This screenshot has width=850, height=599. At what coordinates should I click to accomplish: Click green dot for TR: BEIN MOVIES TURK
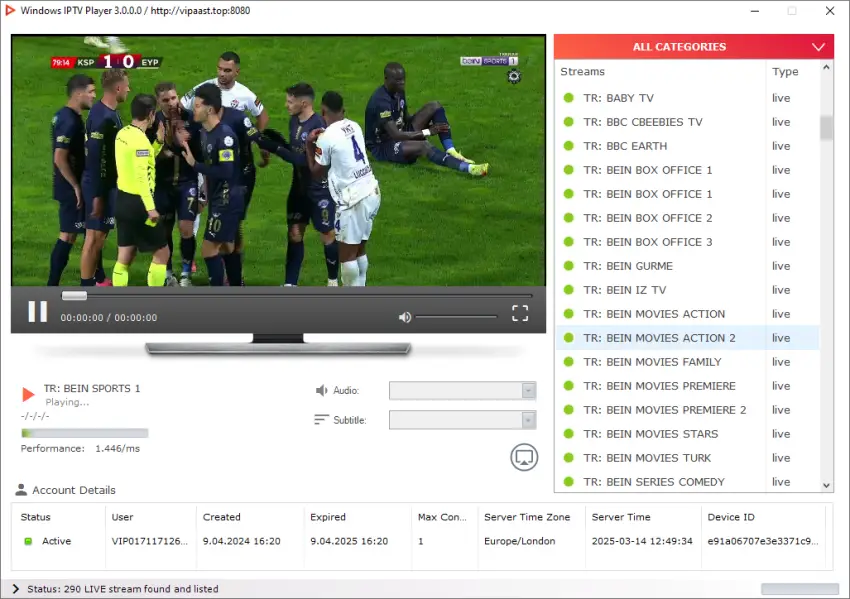569,458
